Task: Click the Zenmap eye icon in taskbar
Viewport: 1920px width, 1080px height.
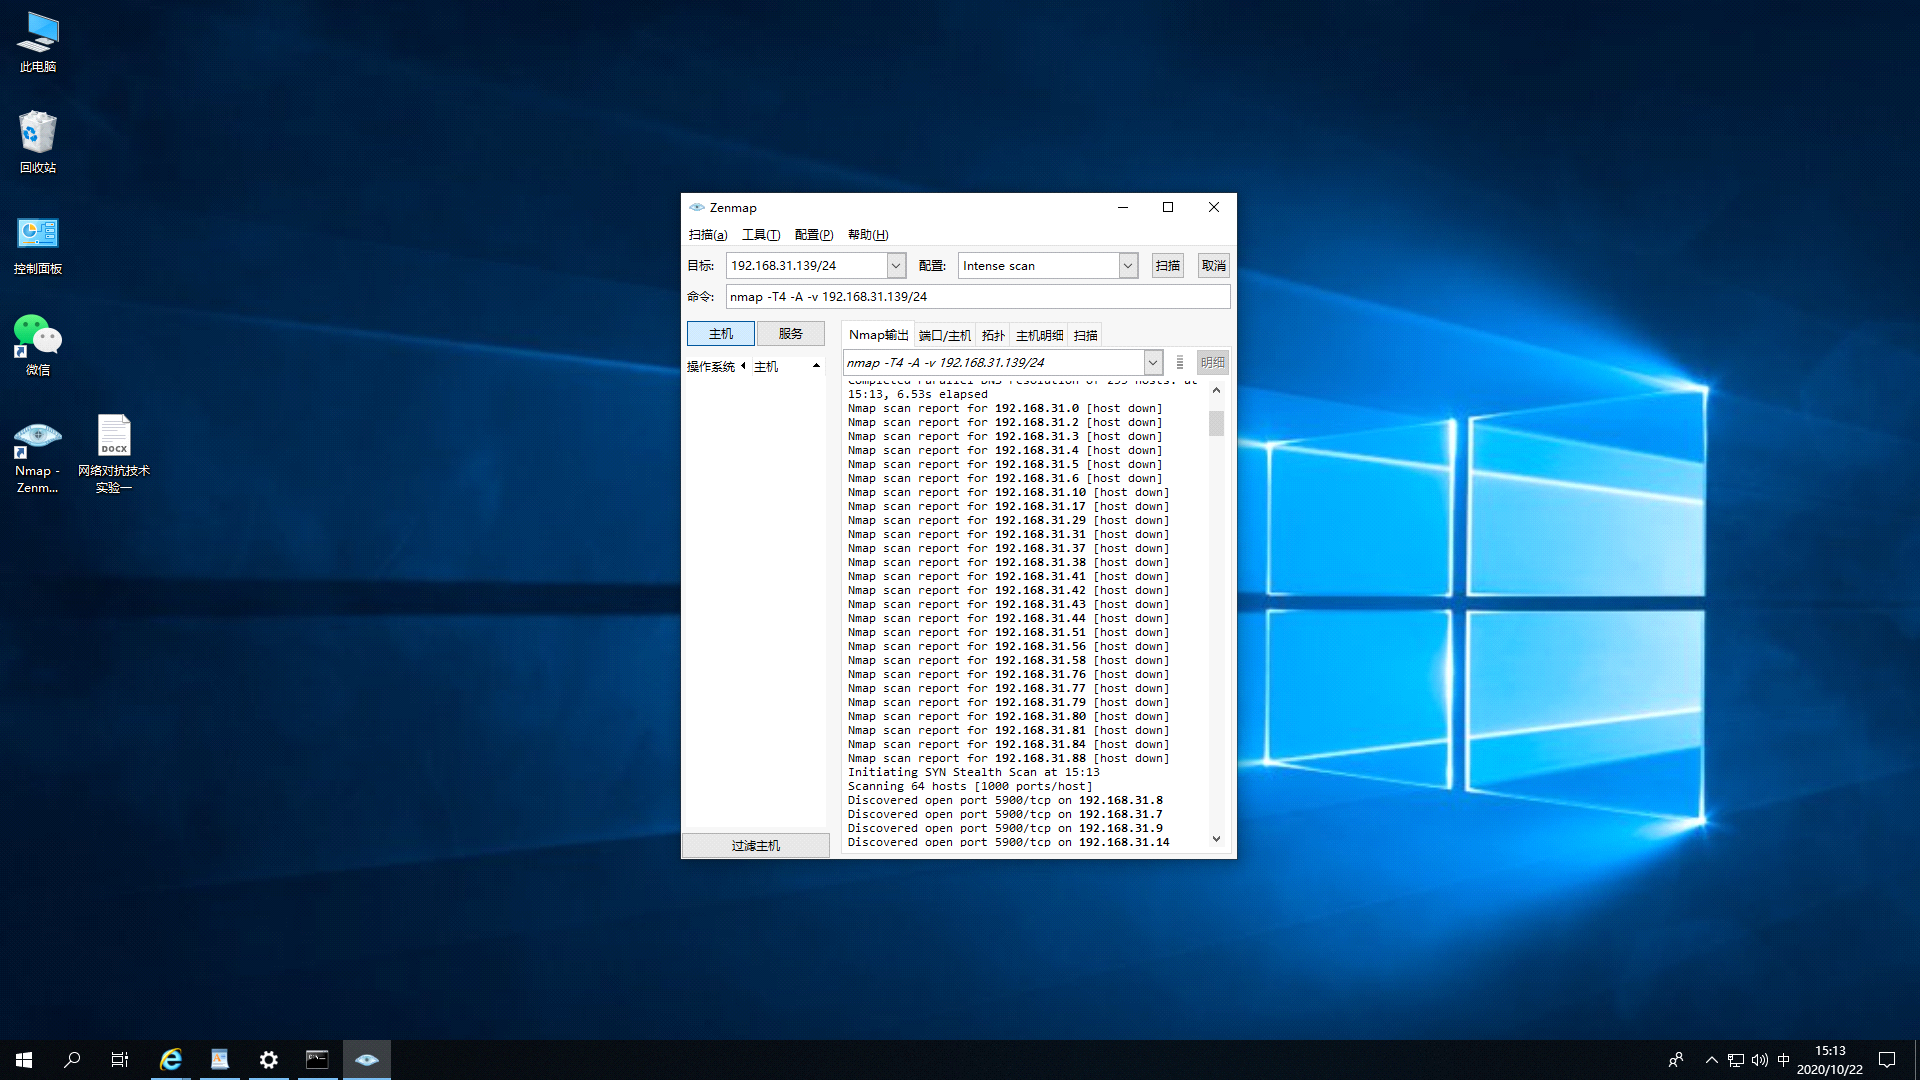Action: [x=366, y=1059]
